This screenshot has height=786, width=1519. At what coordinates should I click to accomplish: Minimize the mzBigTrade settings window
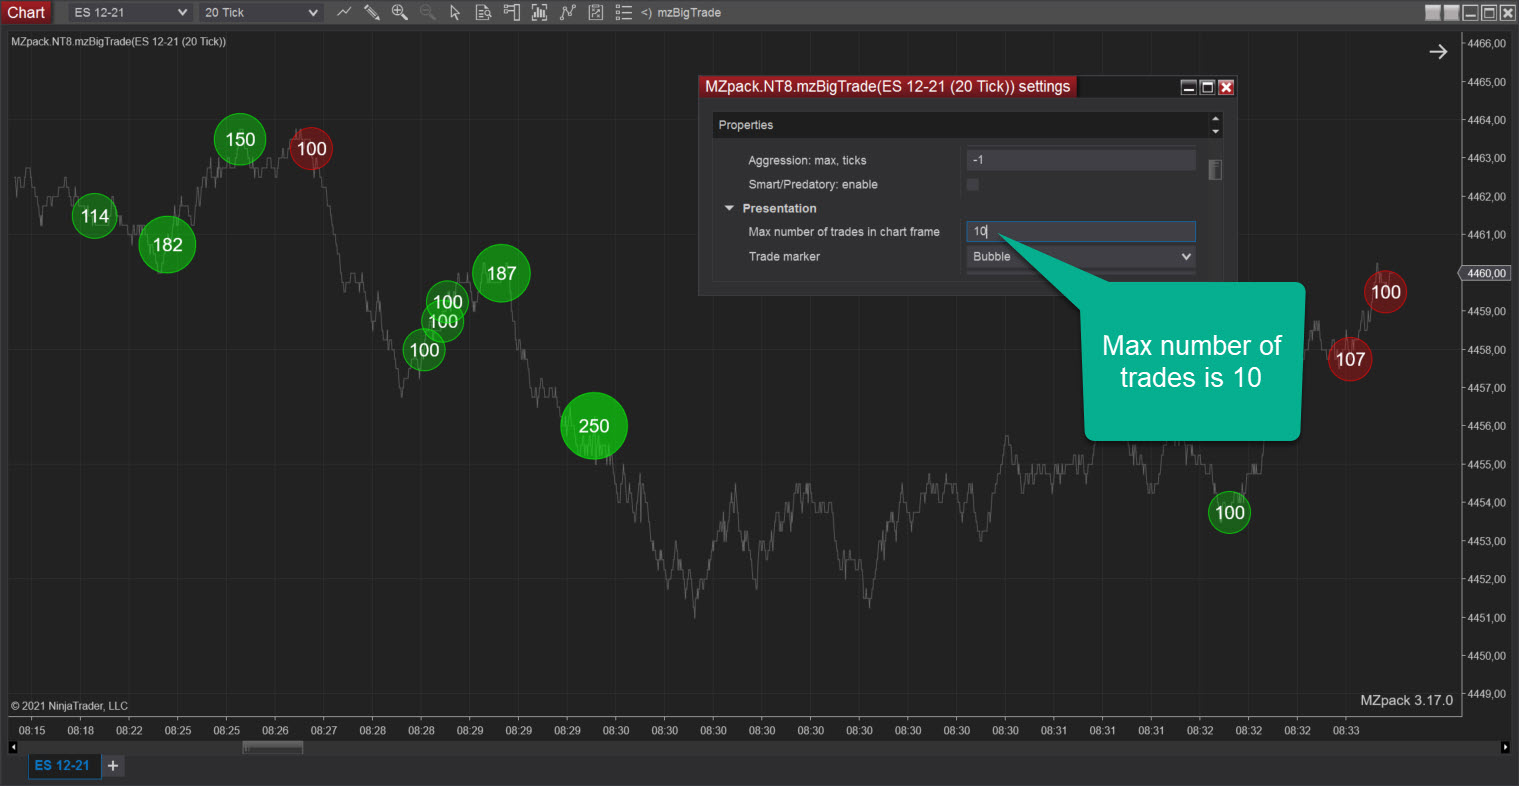pyautogui.click(x=1189, y=87)
